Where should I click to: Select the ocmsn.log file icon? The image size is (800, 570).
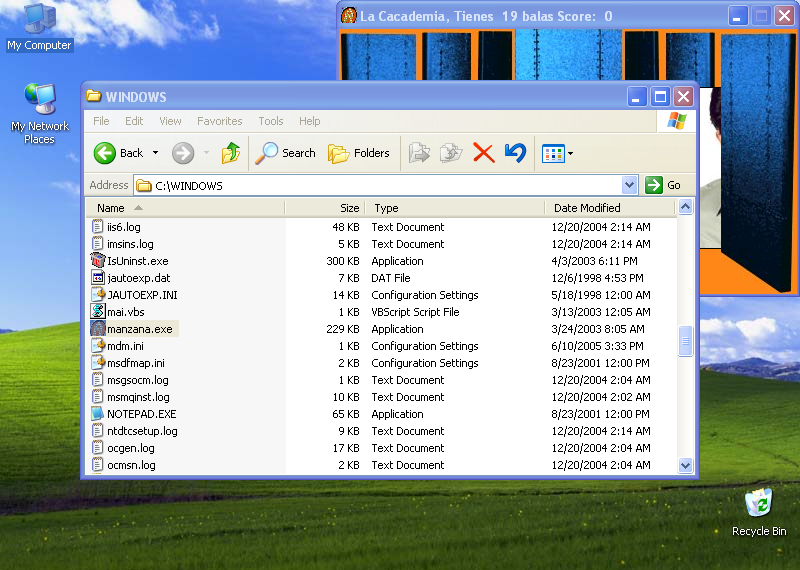coord(97,464)
